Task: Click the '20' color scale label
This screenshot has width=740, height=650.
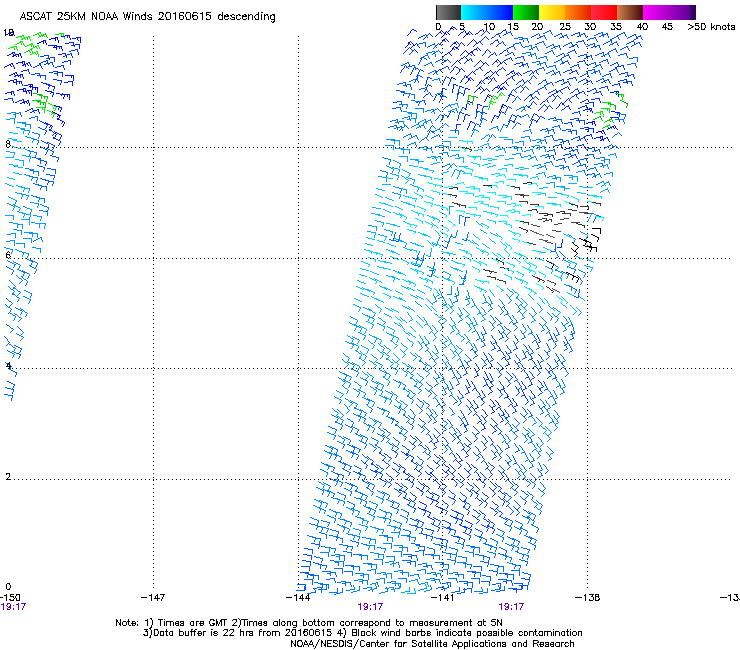Action: point(537,27)
